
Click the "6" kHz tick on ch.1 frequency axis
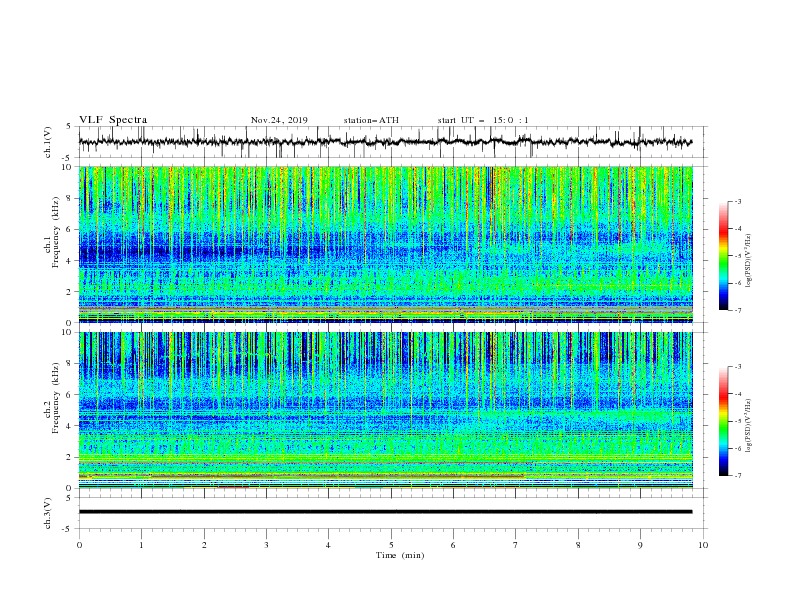coord(70,229)
